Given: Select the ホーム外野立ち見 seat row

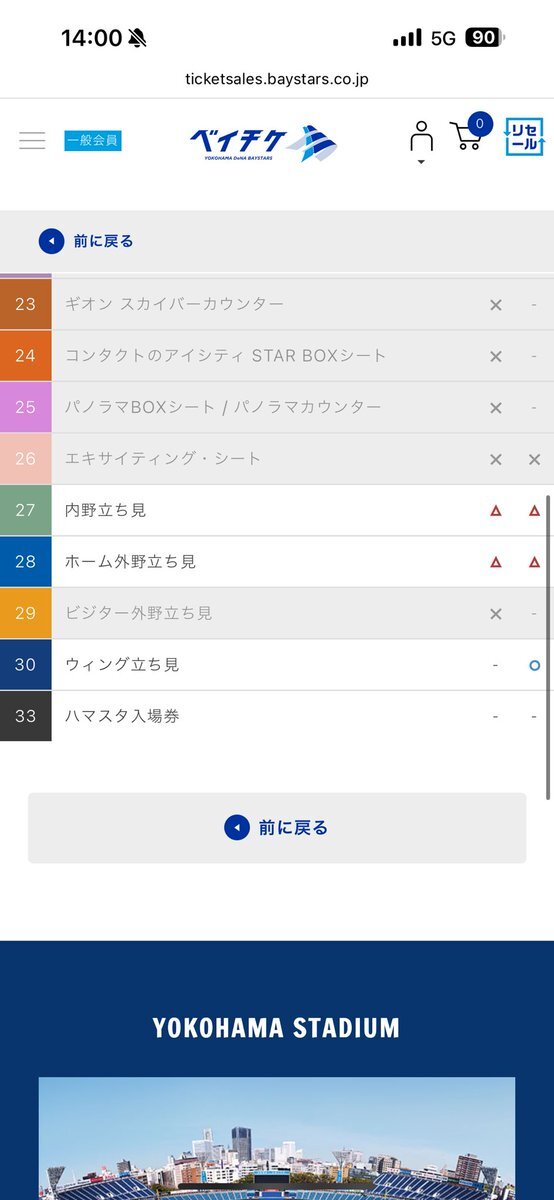Looking at the screenshot, I should point(277,562).
